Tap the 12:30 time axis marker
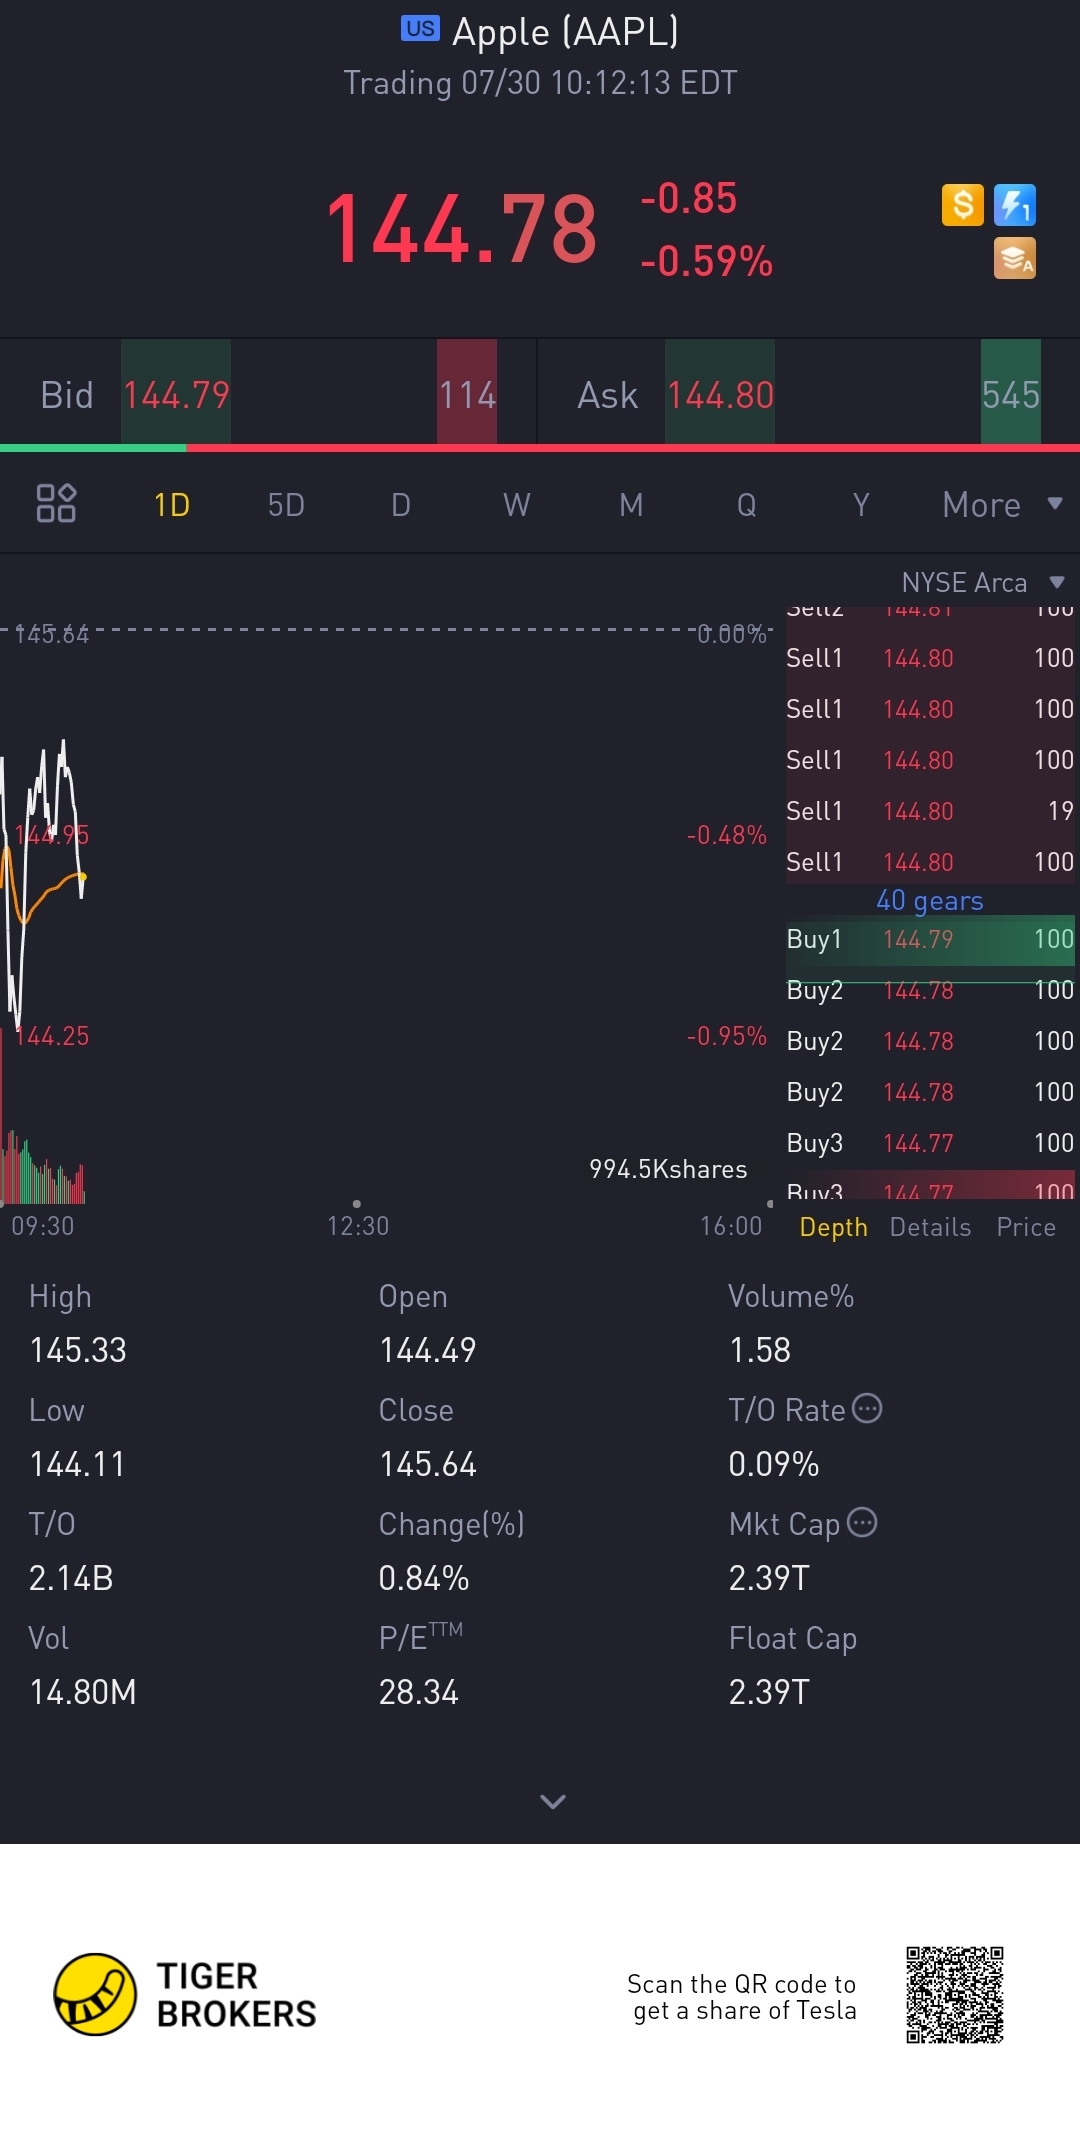Screen dimensions: 1080x2146 point(358,1225)
